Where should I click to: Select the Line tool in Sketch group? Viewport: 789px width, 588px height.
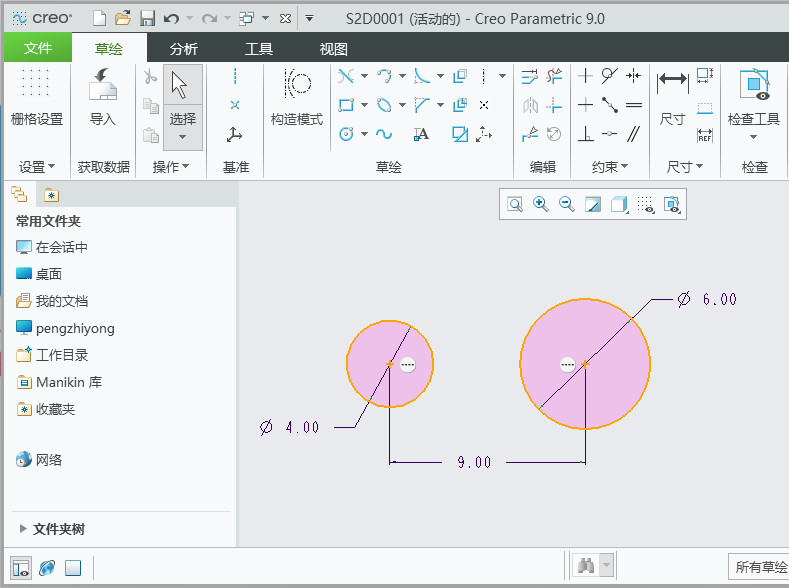coord(346,76)
